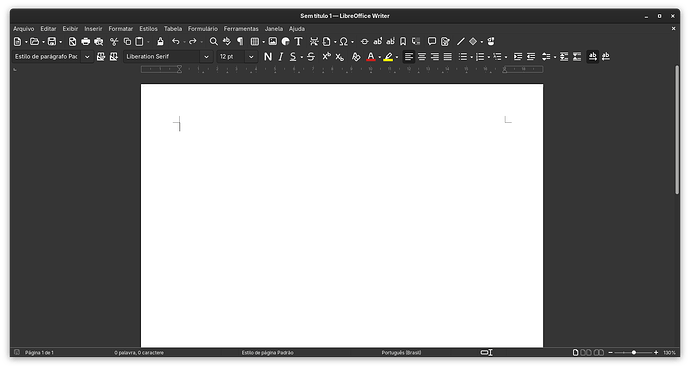Toggle italic formatting I button
The image size is (690, 367).
pyautogui.click(x=280, y=56)
